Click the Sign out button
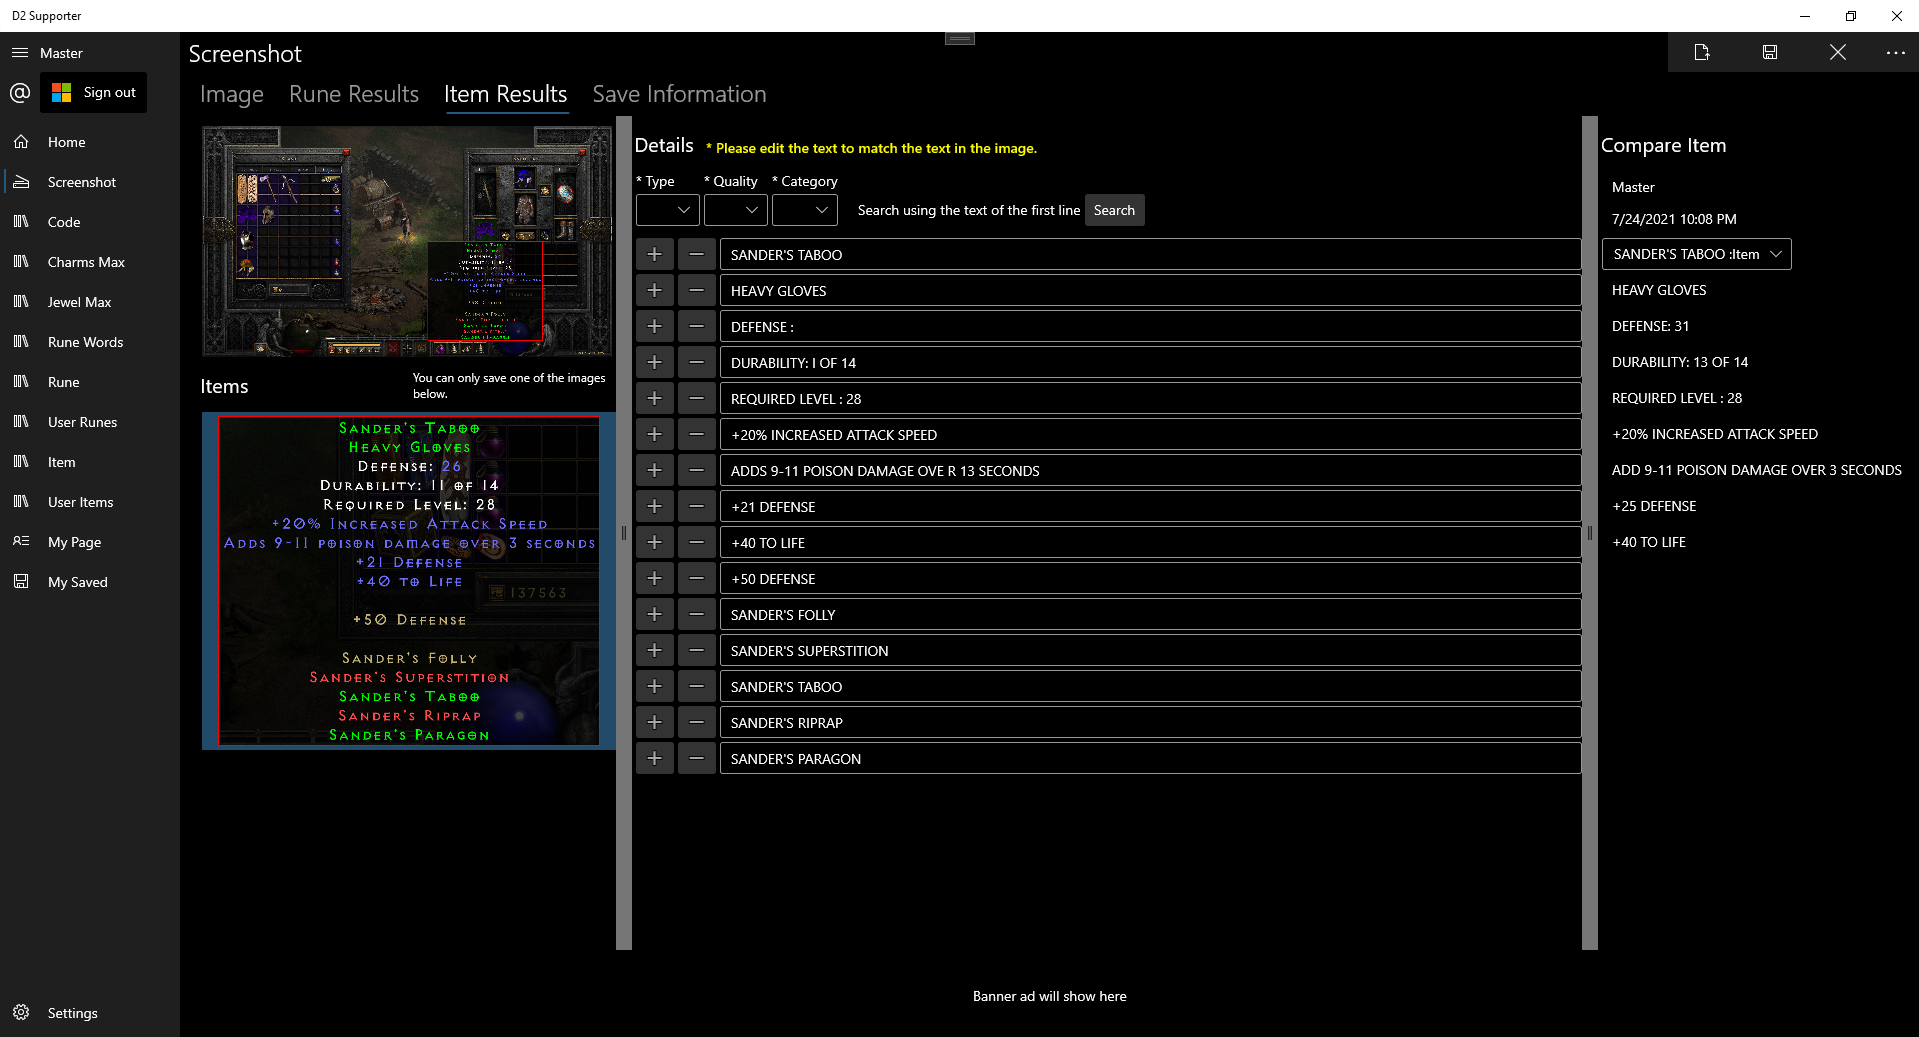 (x=94, y=92)
